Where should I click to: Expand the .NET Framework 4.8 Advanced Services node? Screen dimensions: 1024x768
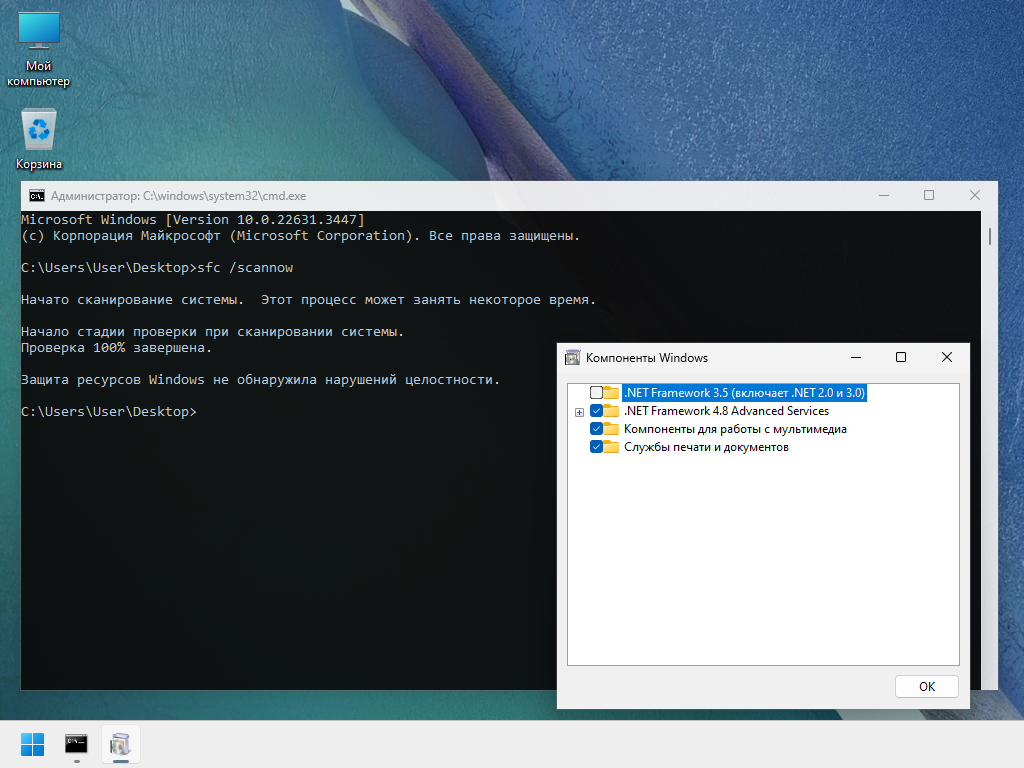pyautogui.click(x=579, y=411)
